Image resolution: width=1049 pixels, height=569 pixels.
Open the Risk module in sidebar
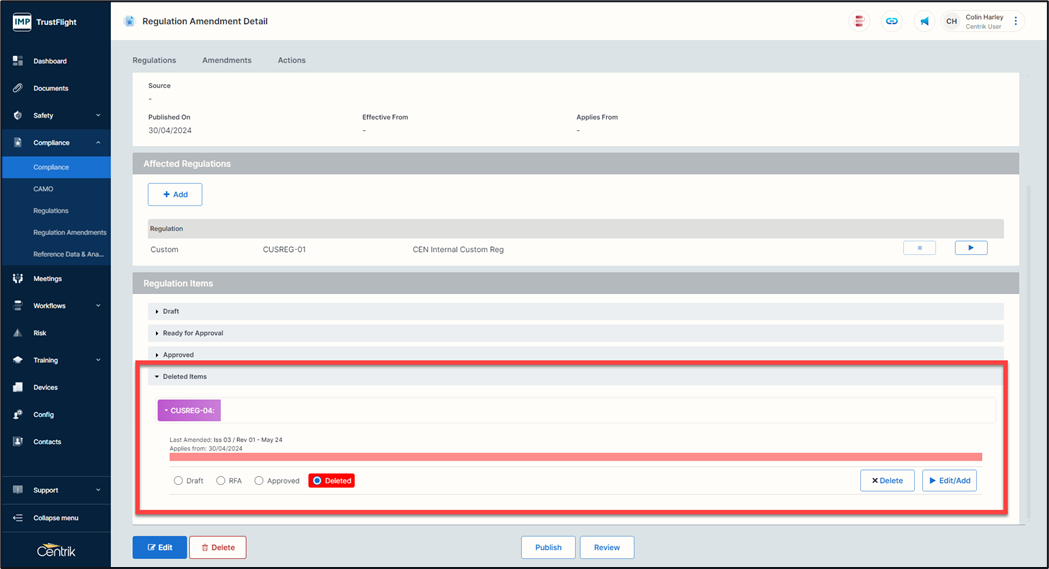click(x=40, y=333)
